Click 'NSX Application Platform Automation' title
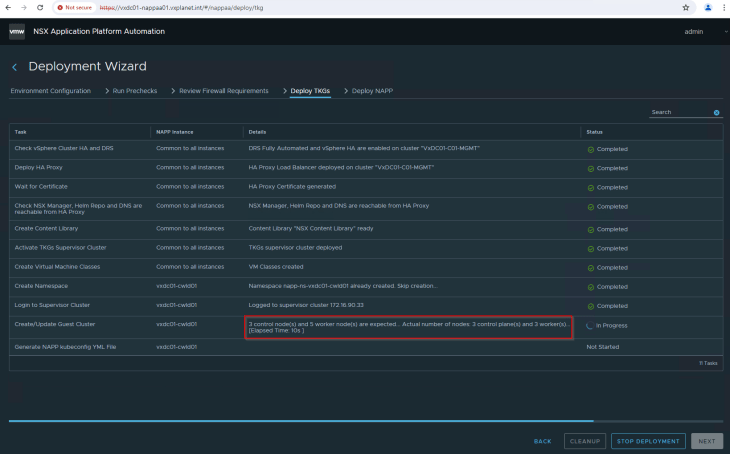The width and height of the screenshot is (730, 454). (99, 31)
